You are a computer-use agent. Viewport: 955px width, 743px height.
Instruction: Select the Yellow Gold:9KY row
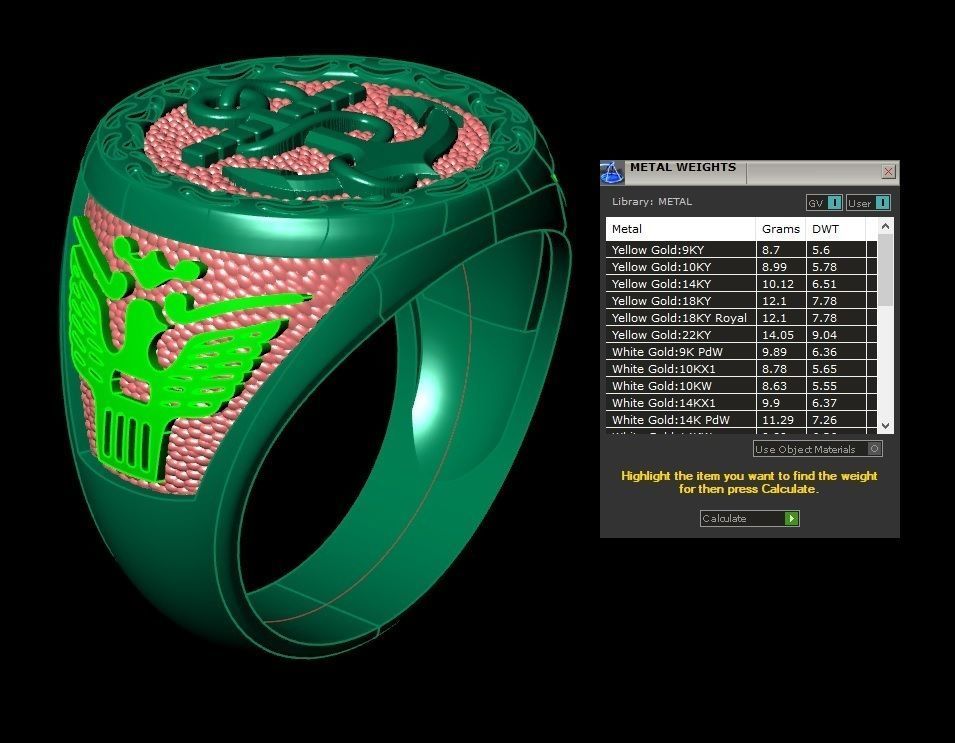click(741, 250)
